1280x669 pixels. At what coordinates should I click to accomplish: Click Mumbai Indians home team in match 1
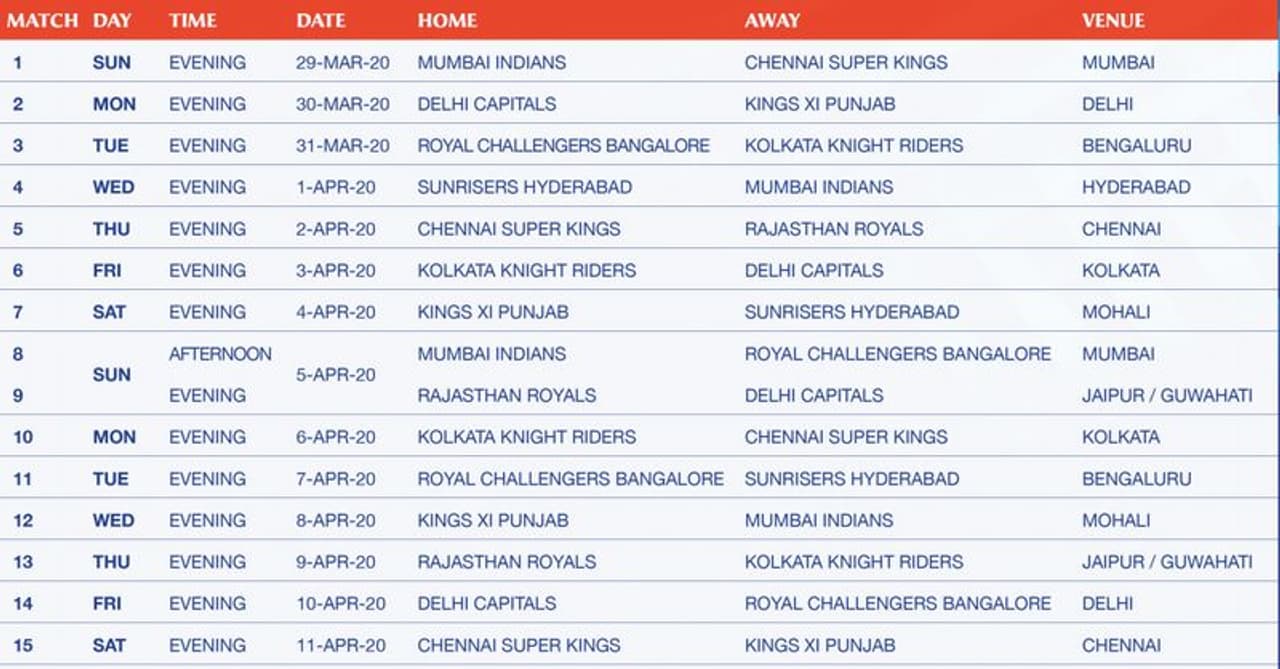tap(491, 62)
